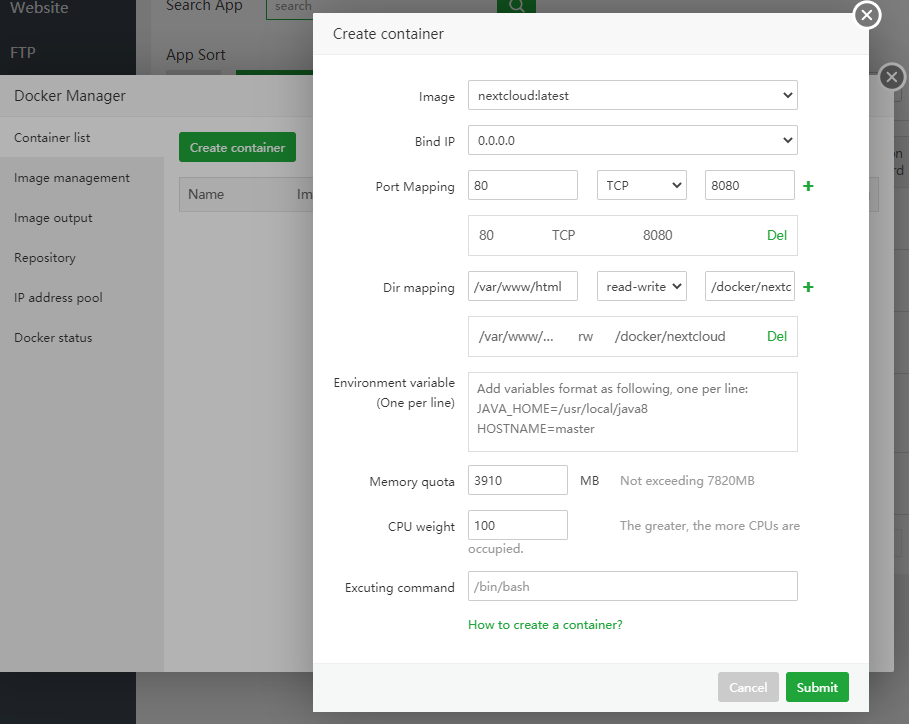909x724 pixels.
Task: Click the green plus next to Dir mapping
Action: (808, 287)
